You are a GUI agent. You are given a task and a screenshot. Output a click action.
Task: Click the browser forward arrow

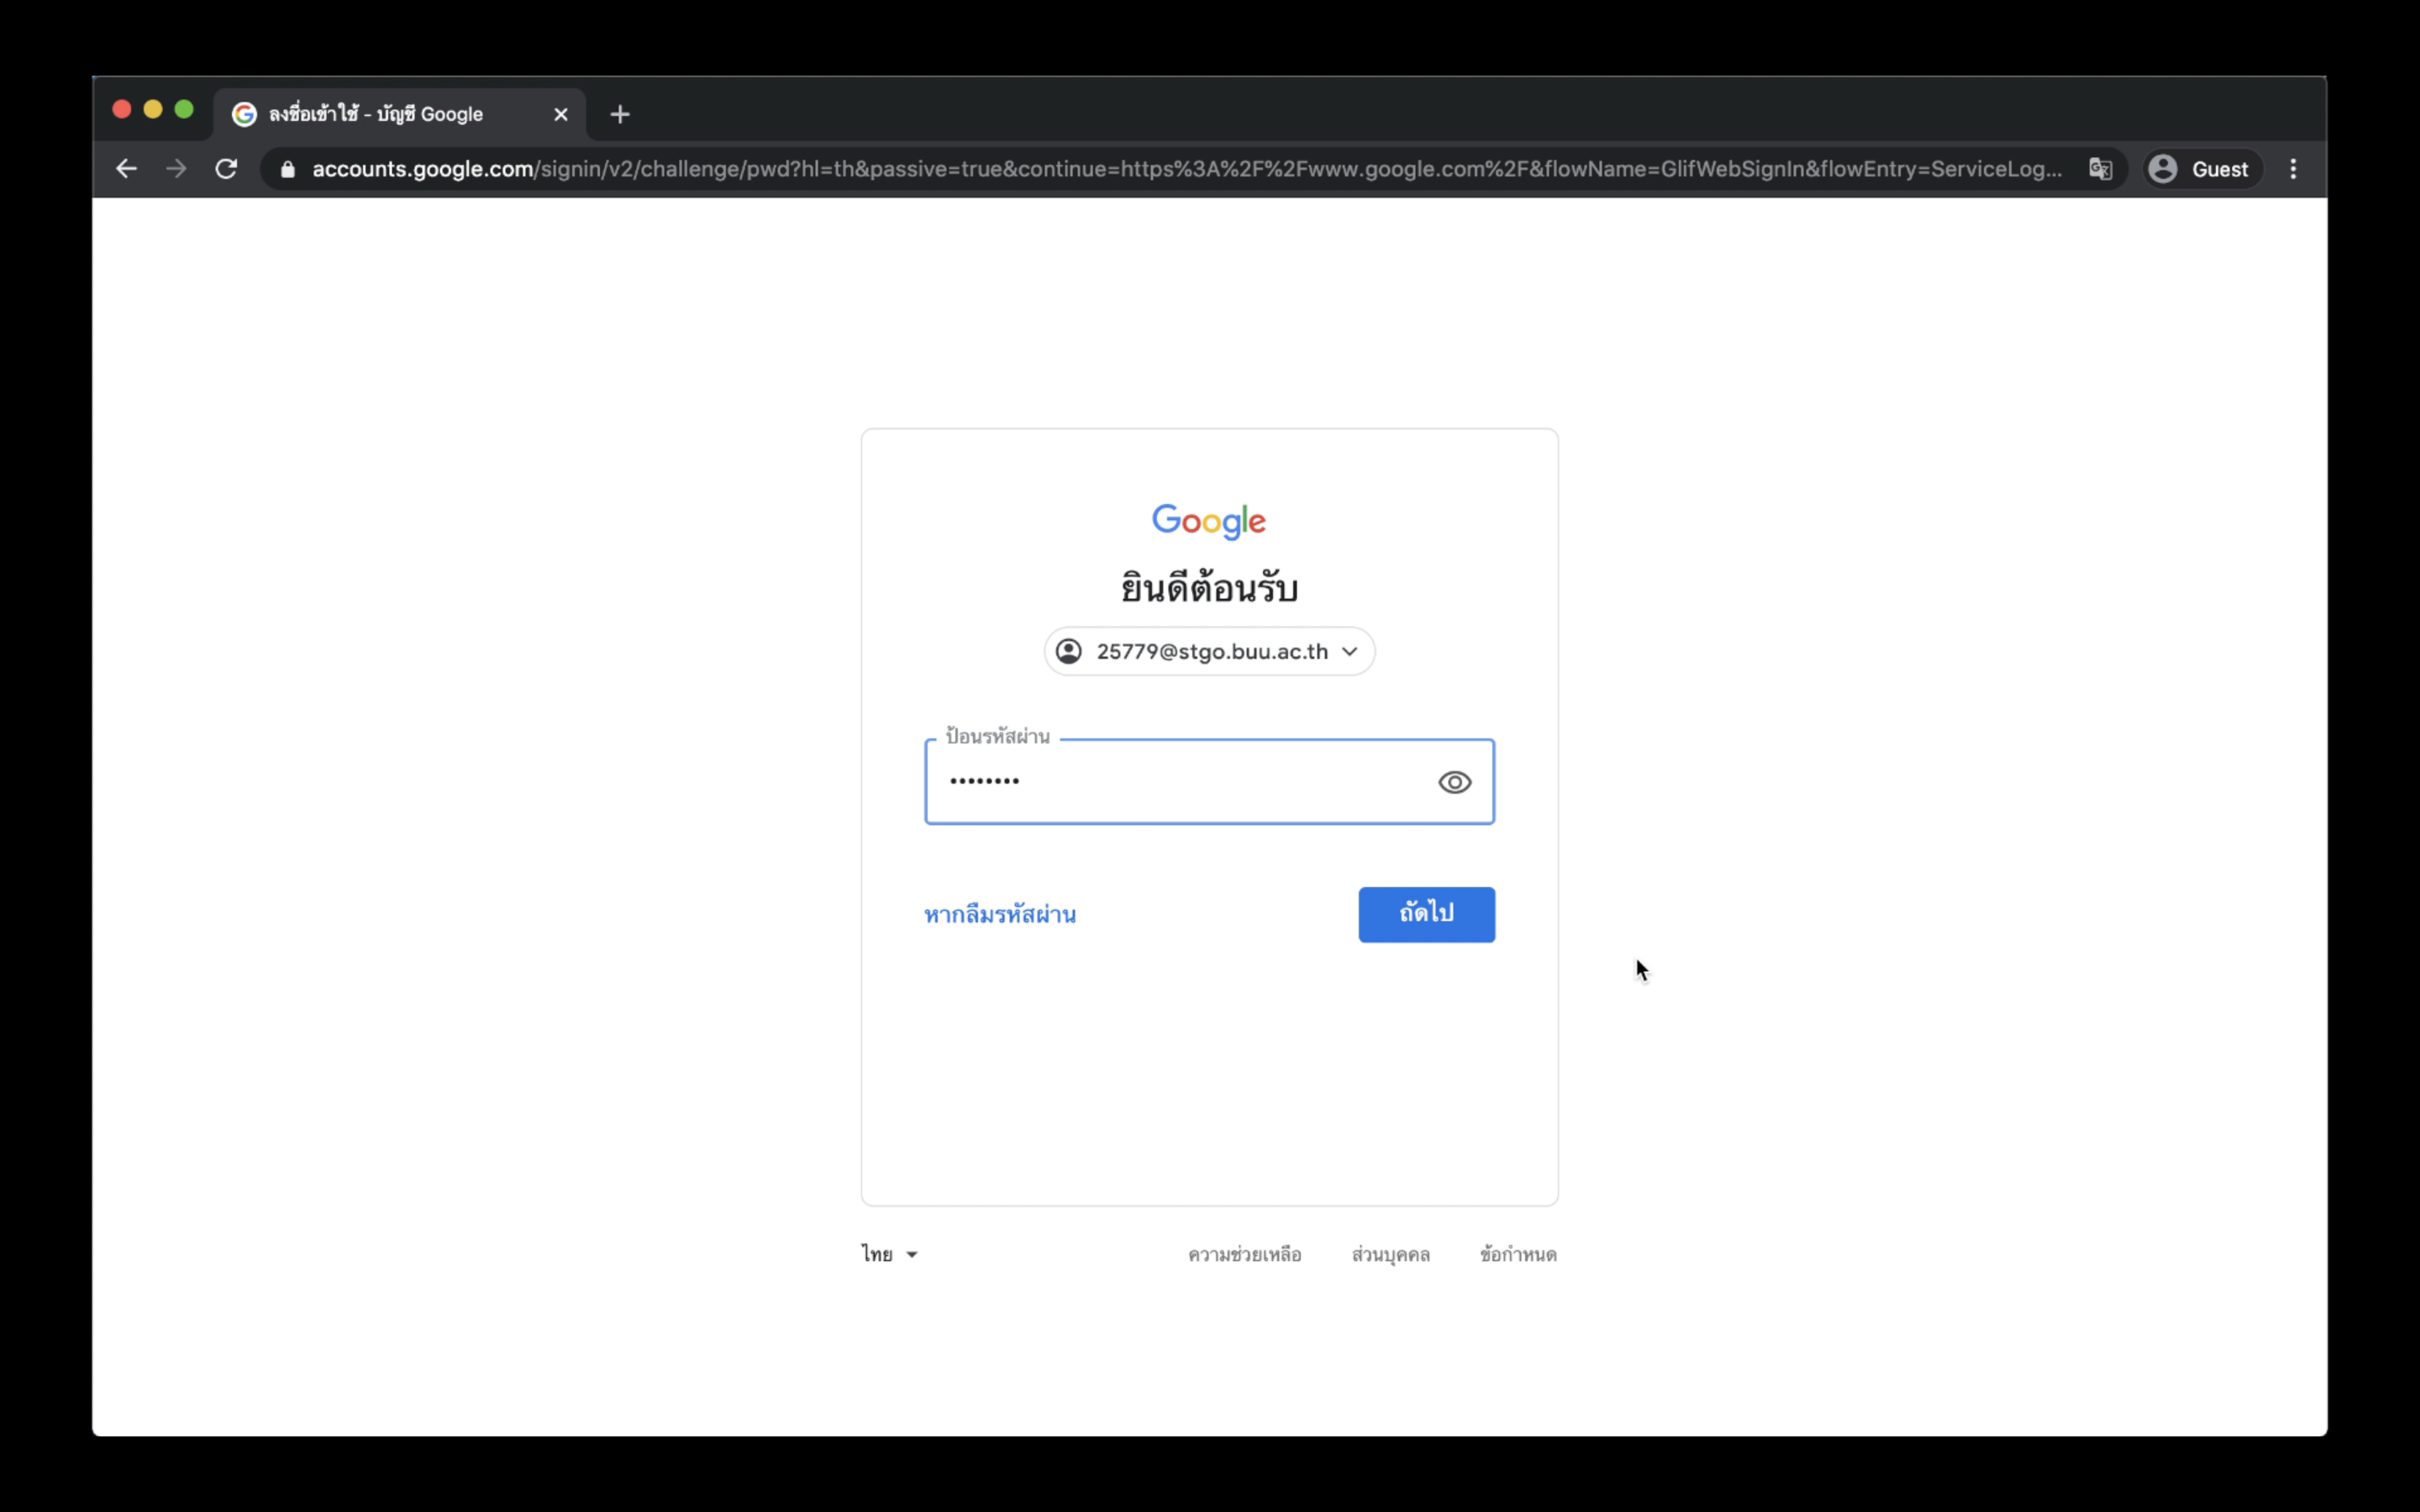point(176,169)
